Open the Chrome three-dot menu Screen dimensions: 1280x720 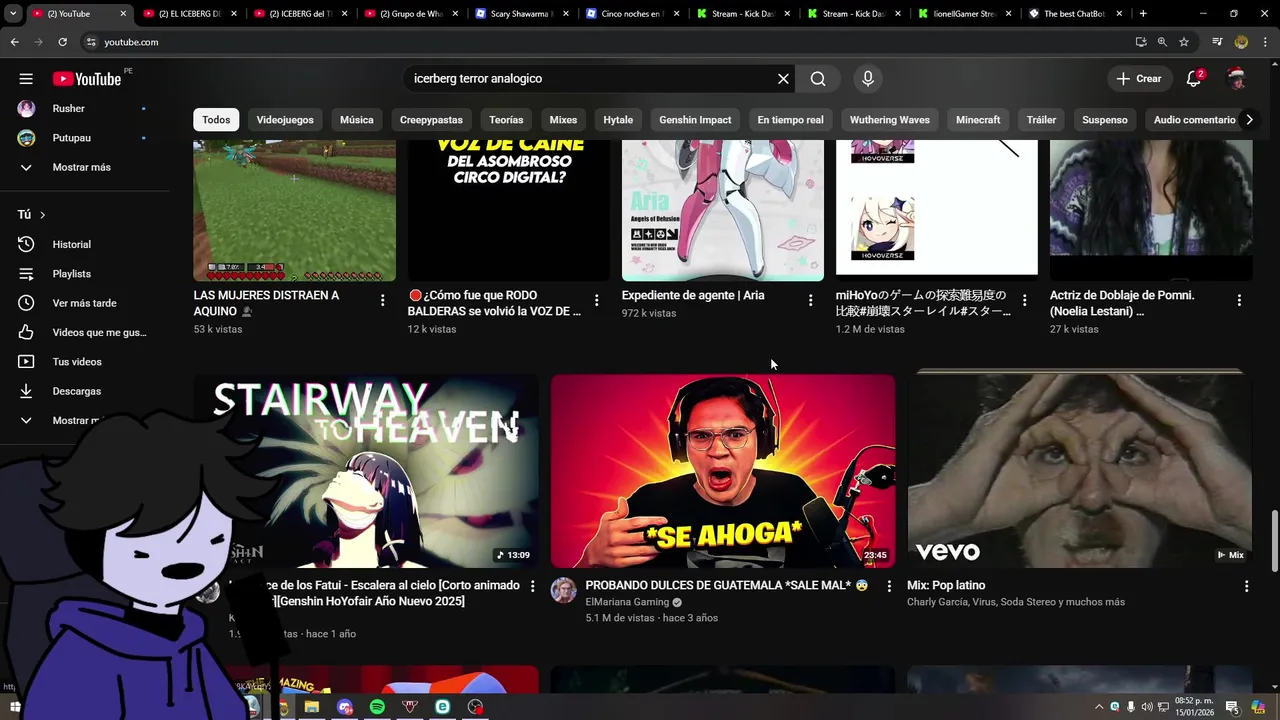[x=1265, y=42]
